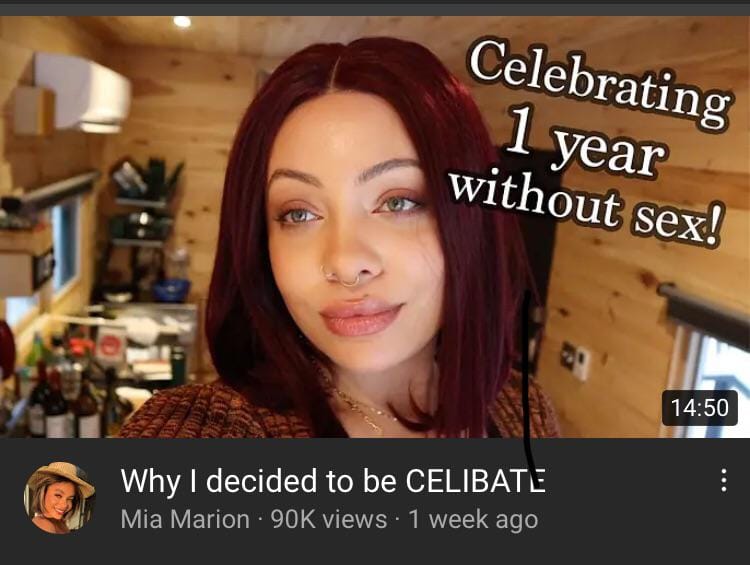Click the 'without sex!' overlay text
The height and width of the screenshot is (565, 750).
pos(585,208)
